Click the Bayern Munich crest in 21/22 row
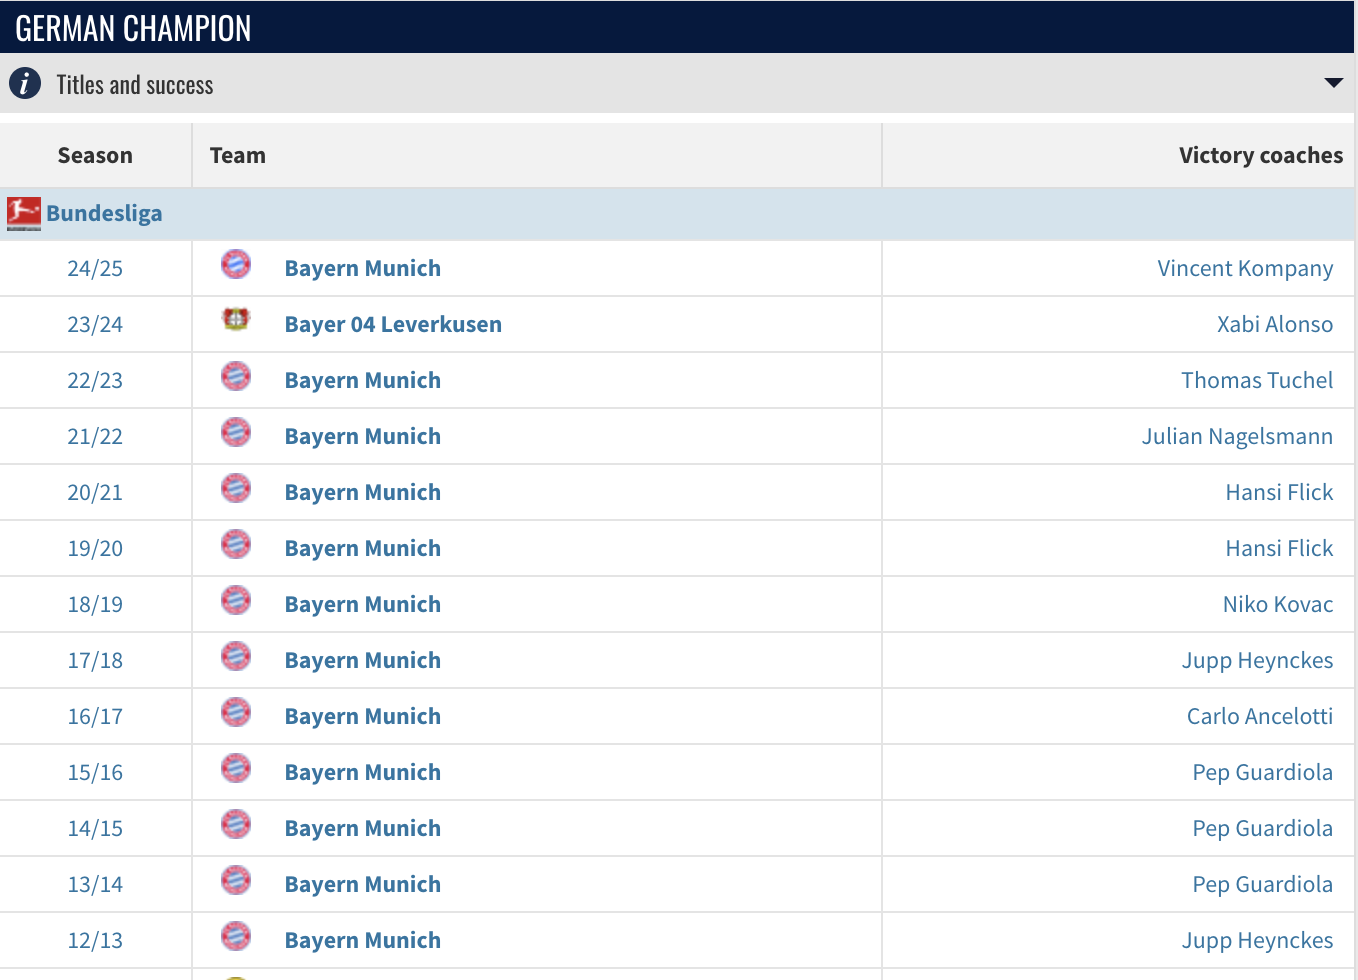 (x=236, y=432)
